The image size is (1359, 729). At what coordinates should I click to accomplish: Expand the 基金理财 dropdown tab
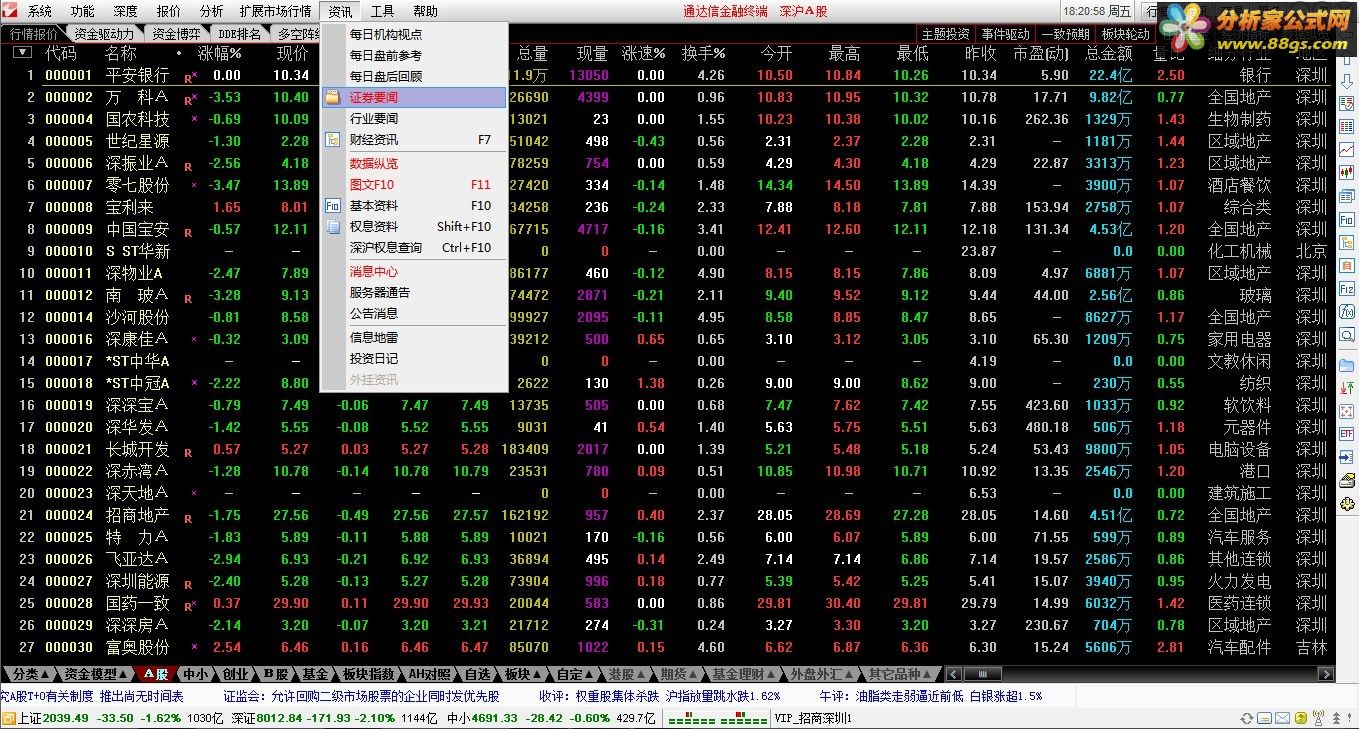click(743, 674)
